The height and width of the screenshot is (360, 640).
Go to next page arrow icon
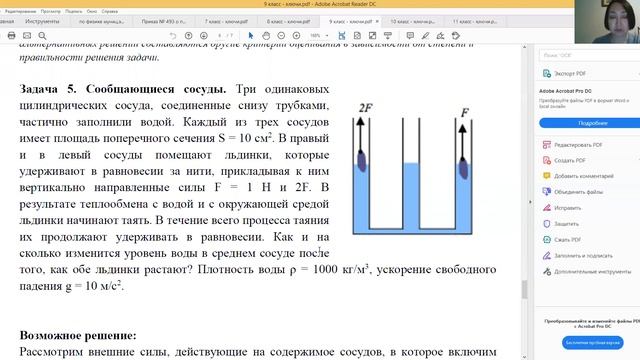(204, 36)
